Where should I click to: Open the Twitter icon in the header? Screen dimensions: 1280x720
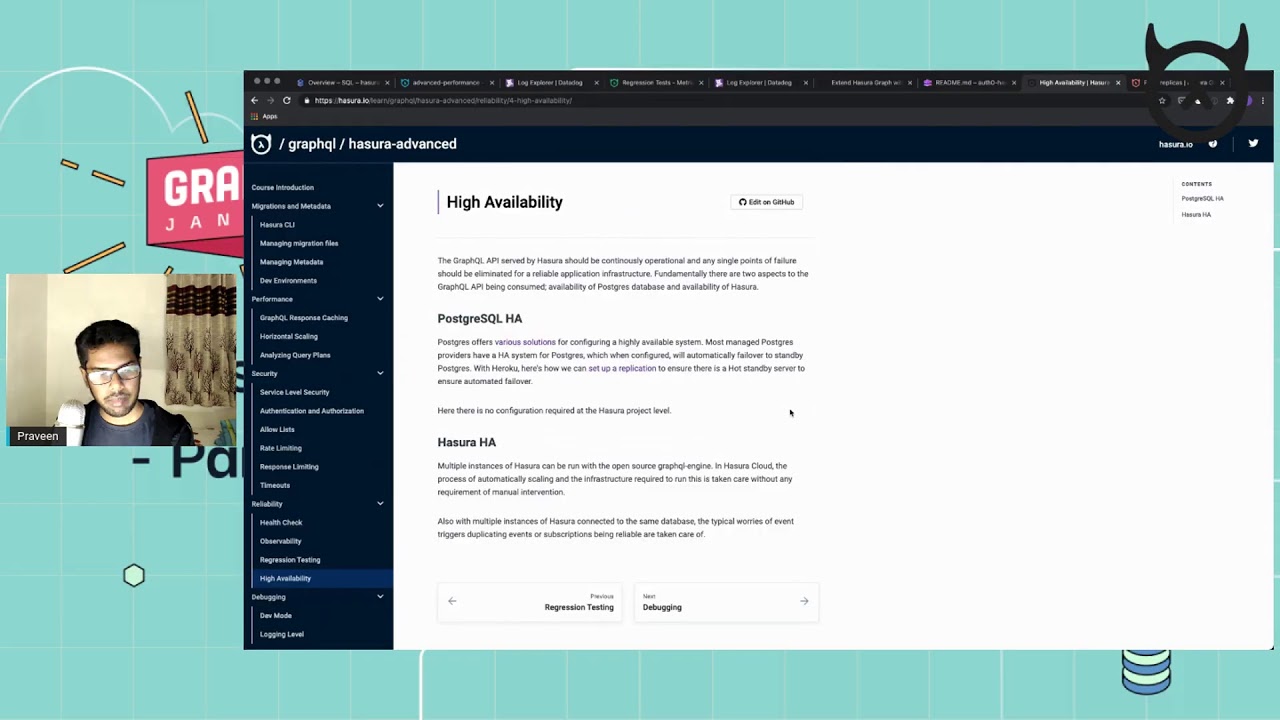pos(1253,144)
